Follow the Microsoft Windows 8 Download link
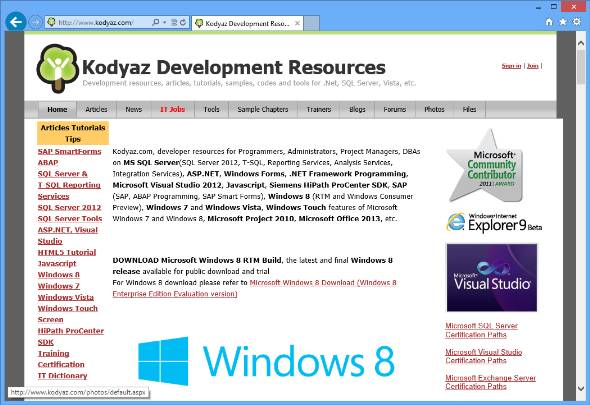Screen dimensions: 590x405 pyautogui.click(x=254, y=288)
